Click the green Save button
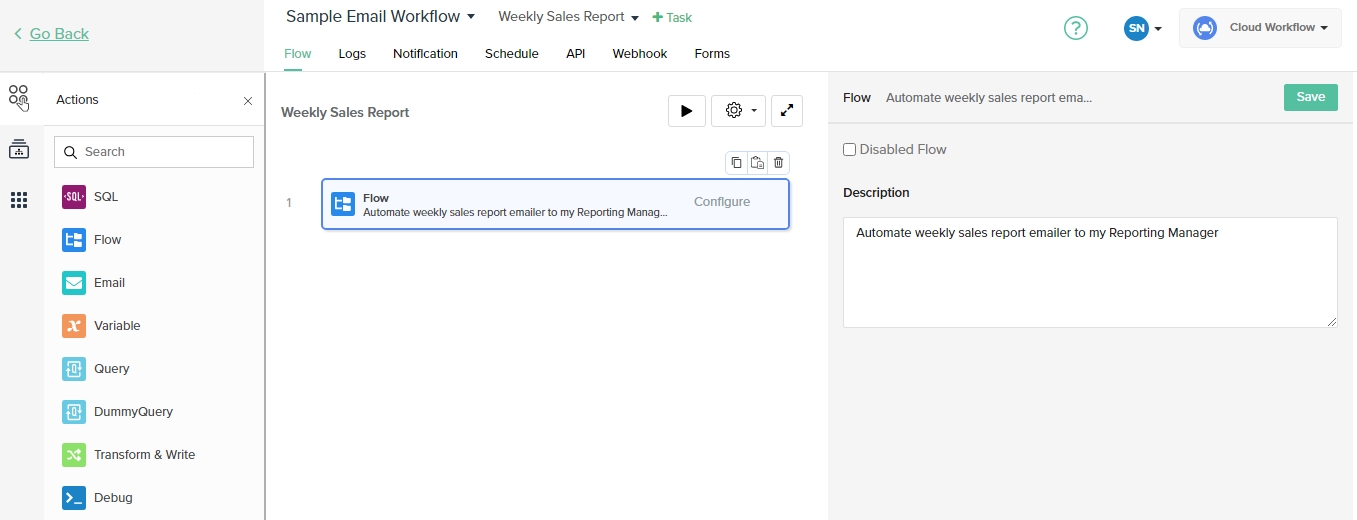The width and height of the screenshot is (1357, 520). click(1310, 97)
